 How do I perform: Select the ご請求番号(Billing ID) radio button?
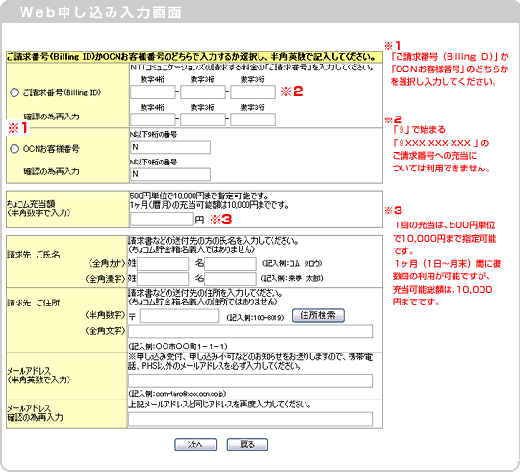(14, 92)
